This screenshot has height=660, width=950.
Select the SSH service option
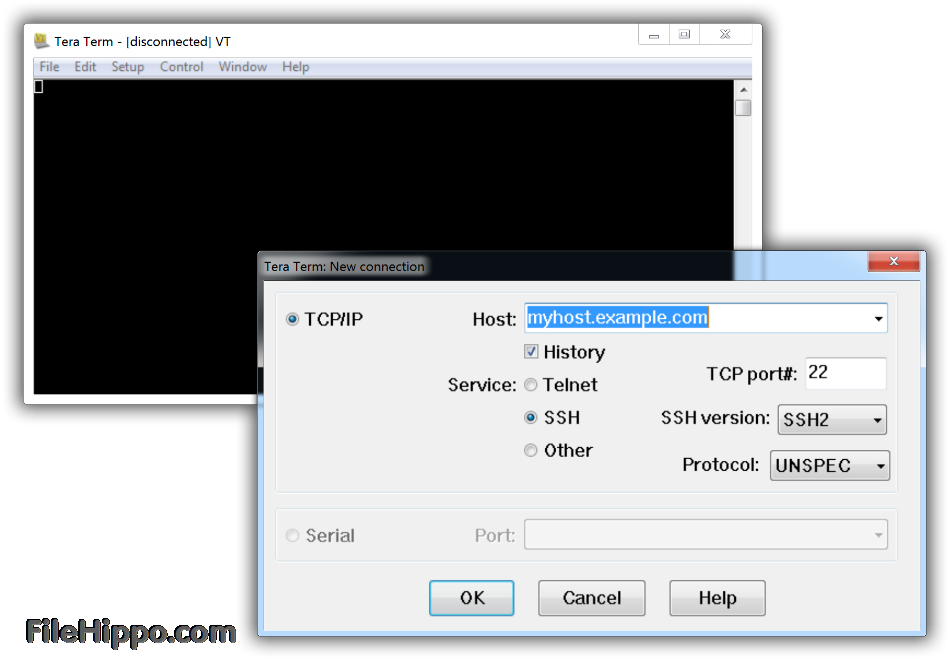tap(531, 418)
